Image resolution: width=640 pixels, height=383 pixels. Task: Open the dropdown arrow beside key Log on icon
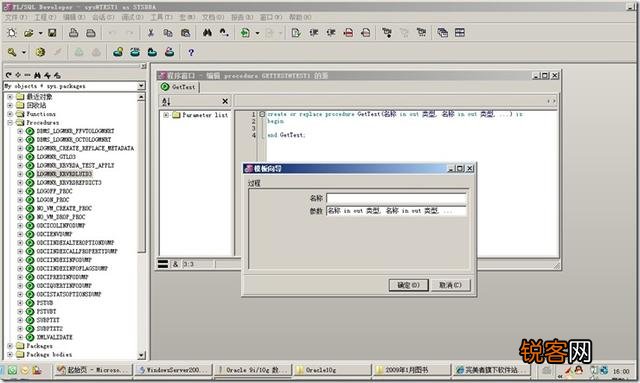point(24,52)
